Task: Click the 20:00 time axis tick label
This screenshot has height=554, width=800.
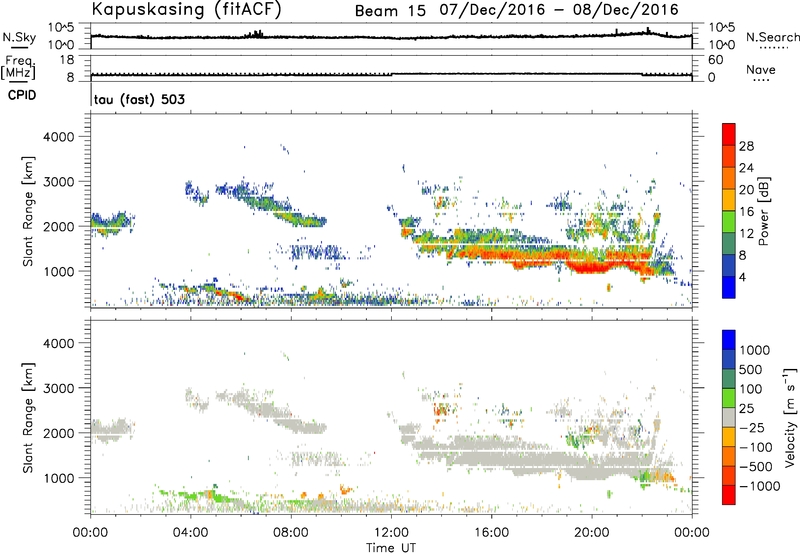Action: pos(592,533)
